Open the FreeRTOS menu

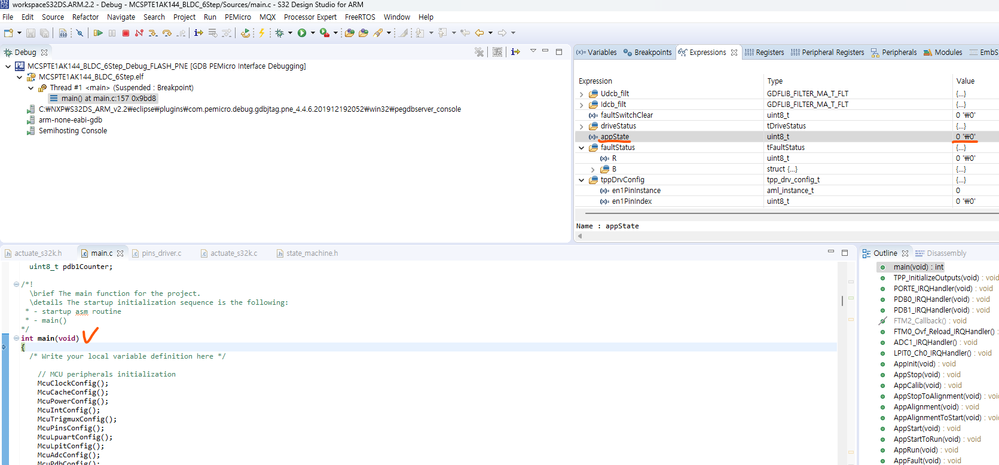pyautogui.click(x=361, y=17)
